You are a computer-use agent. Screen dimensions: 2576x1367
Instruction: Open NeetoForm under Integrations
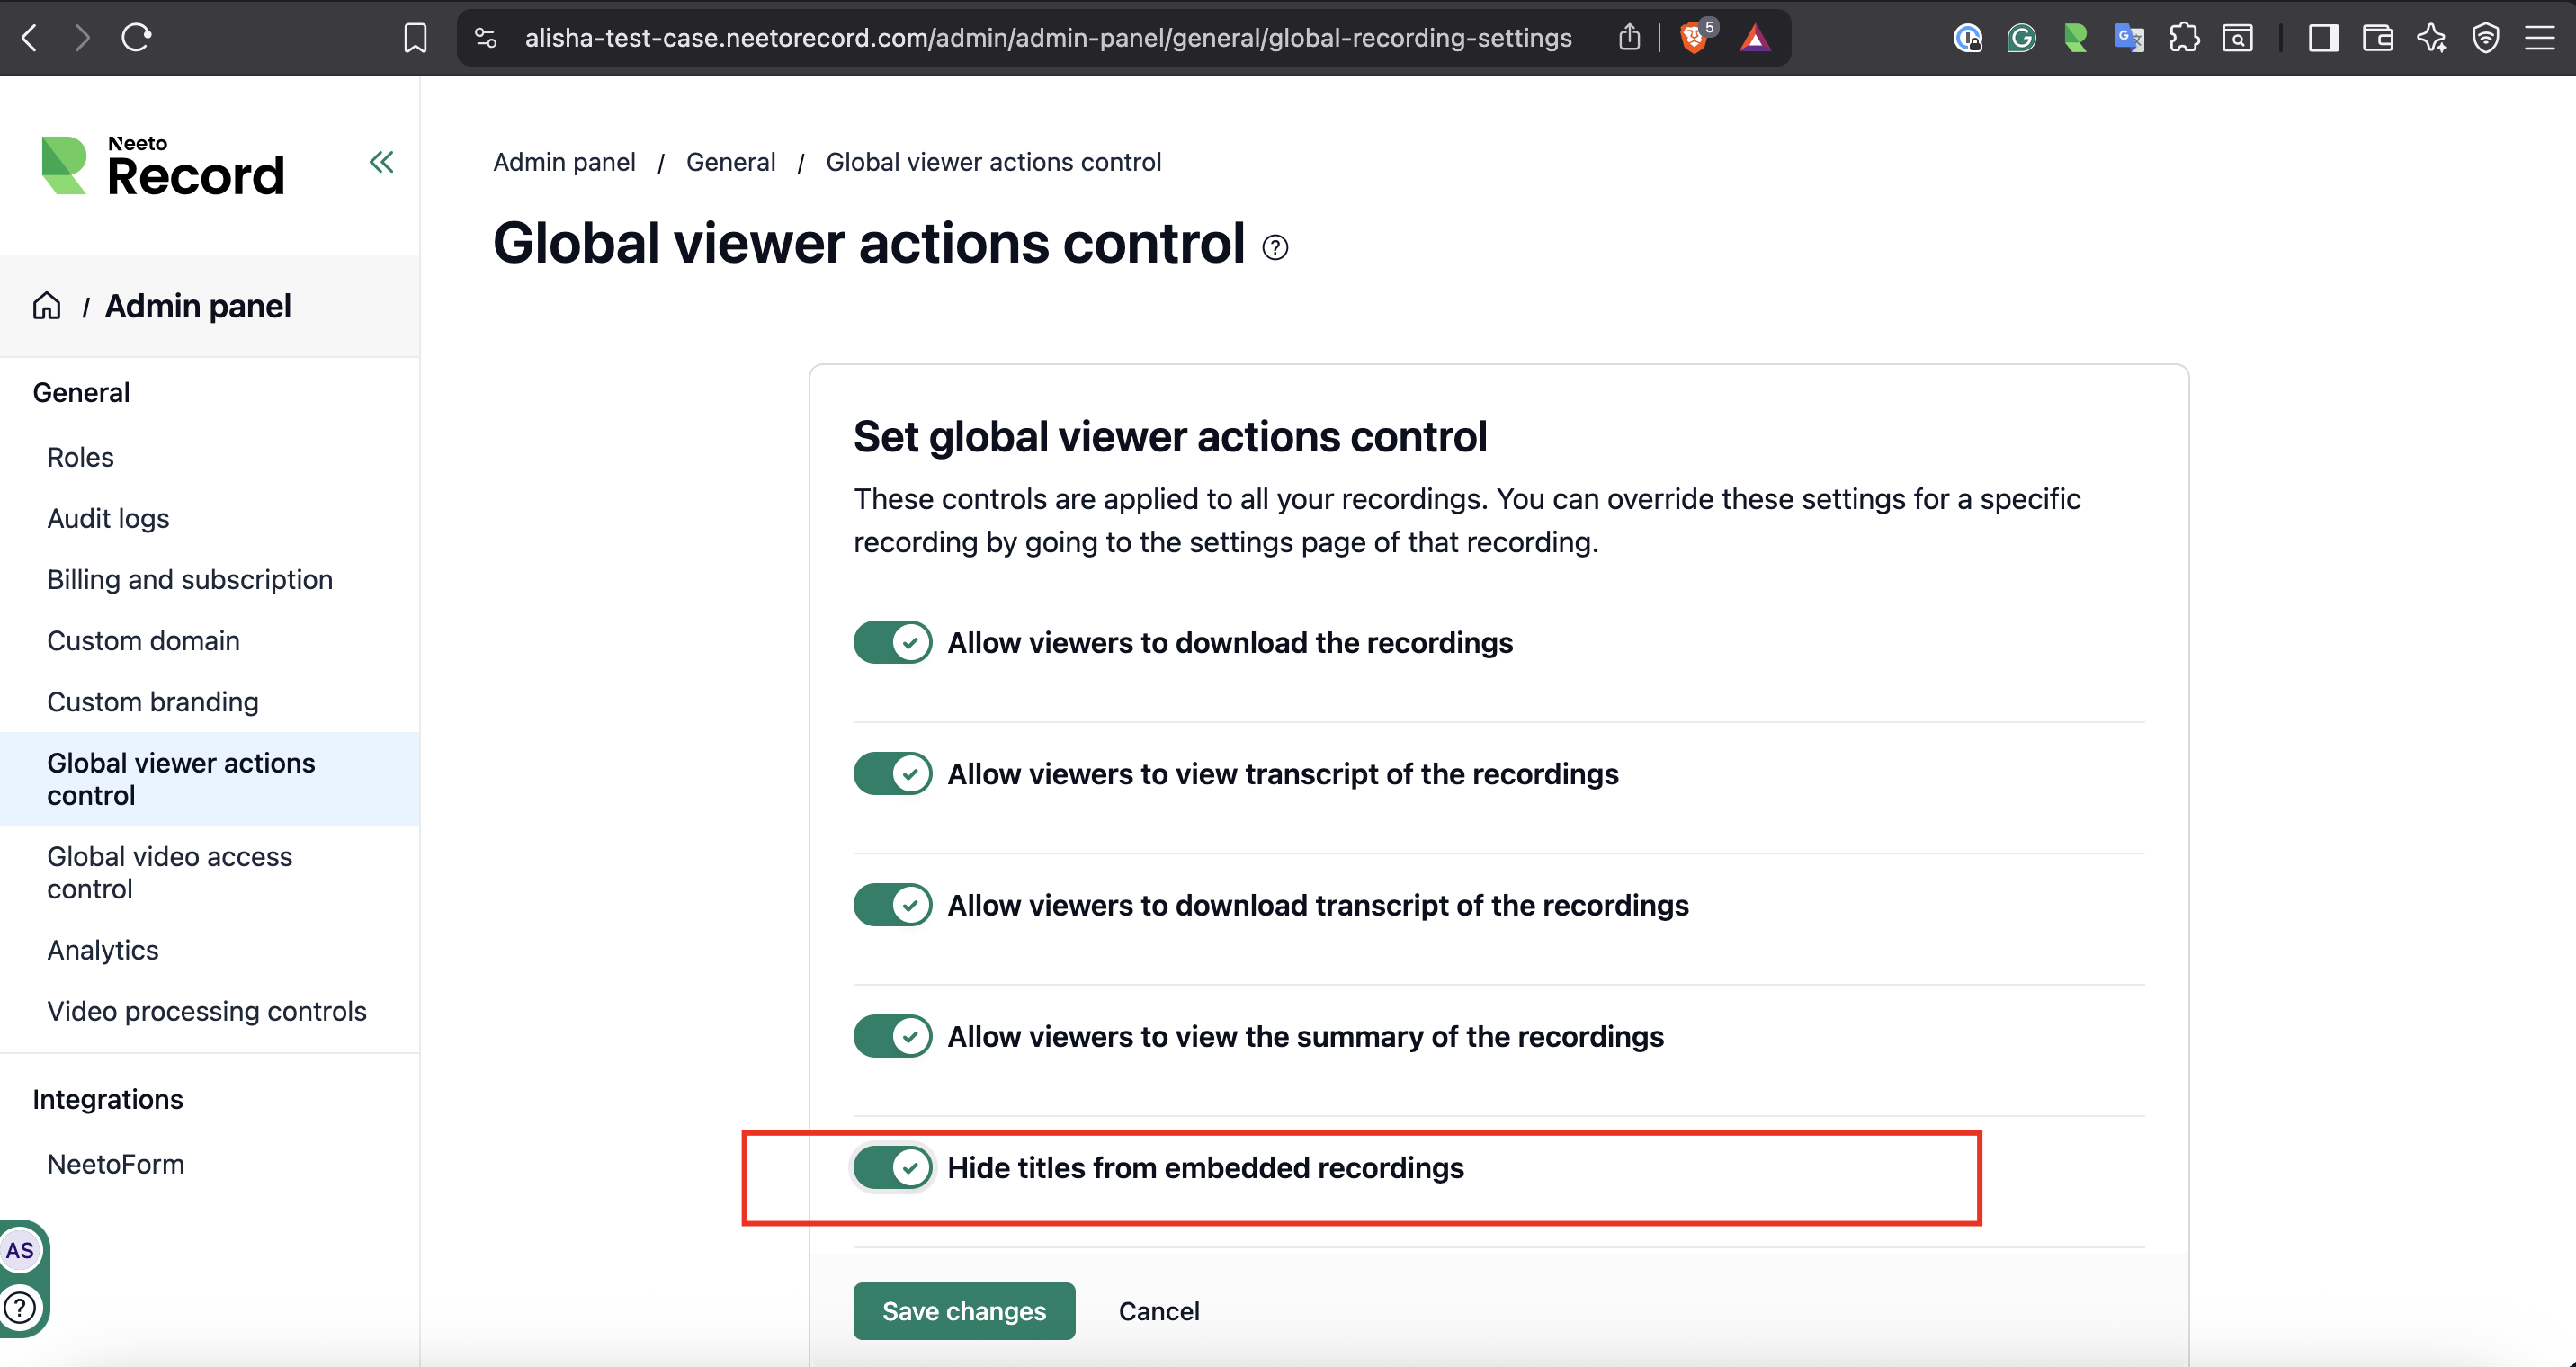[115, 1164]
